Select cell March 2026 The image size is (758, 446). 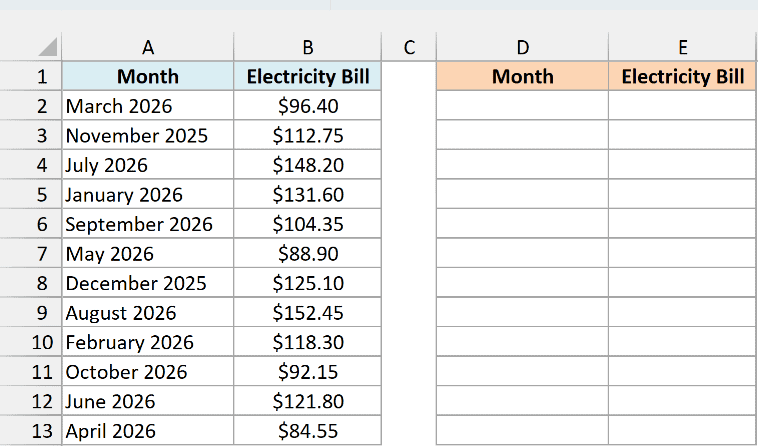(x=148, y=105)
